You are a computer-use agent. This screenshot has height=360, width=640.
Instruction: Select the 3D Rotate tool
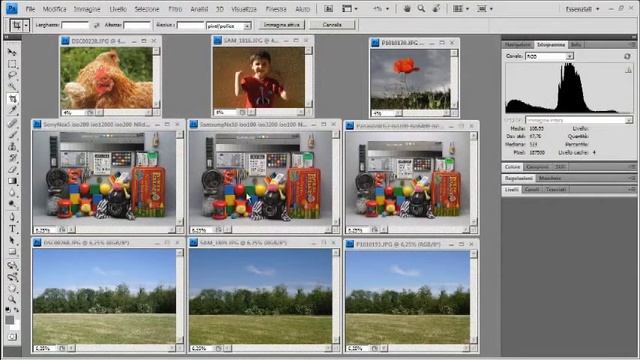[x=12, y=266]
